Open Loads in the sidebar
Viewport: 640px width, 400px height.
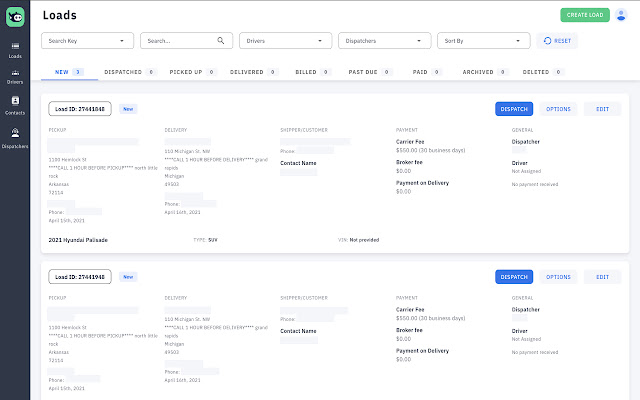pyautogui.click(x=15, y=49)
